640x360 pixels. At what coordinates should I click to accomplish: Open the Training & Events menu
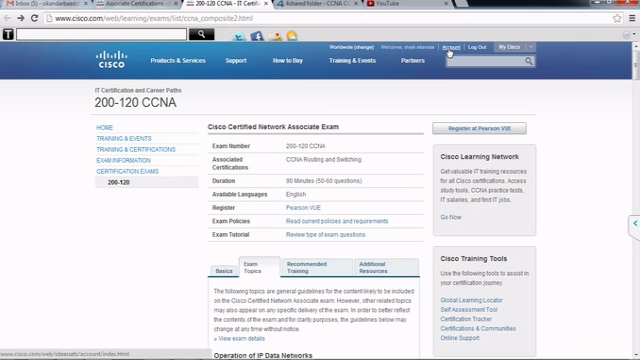coord(352,60)
